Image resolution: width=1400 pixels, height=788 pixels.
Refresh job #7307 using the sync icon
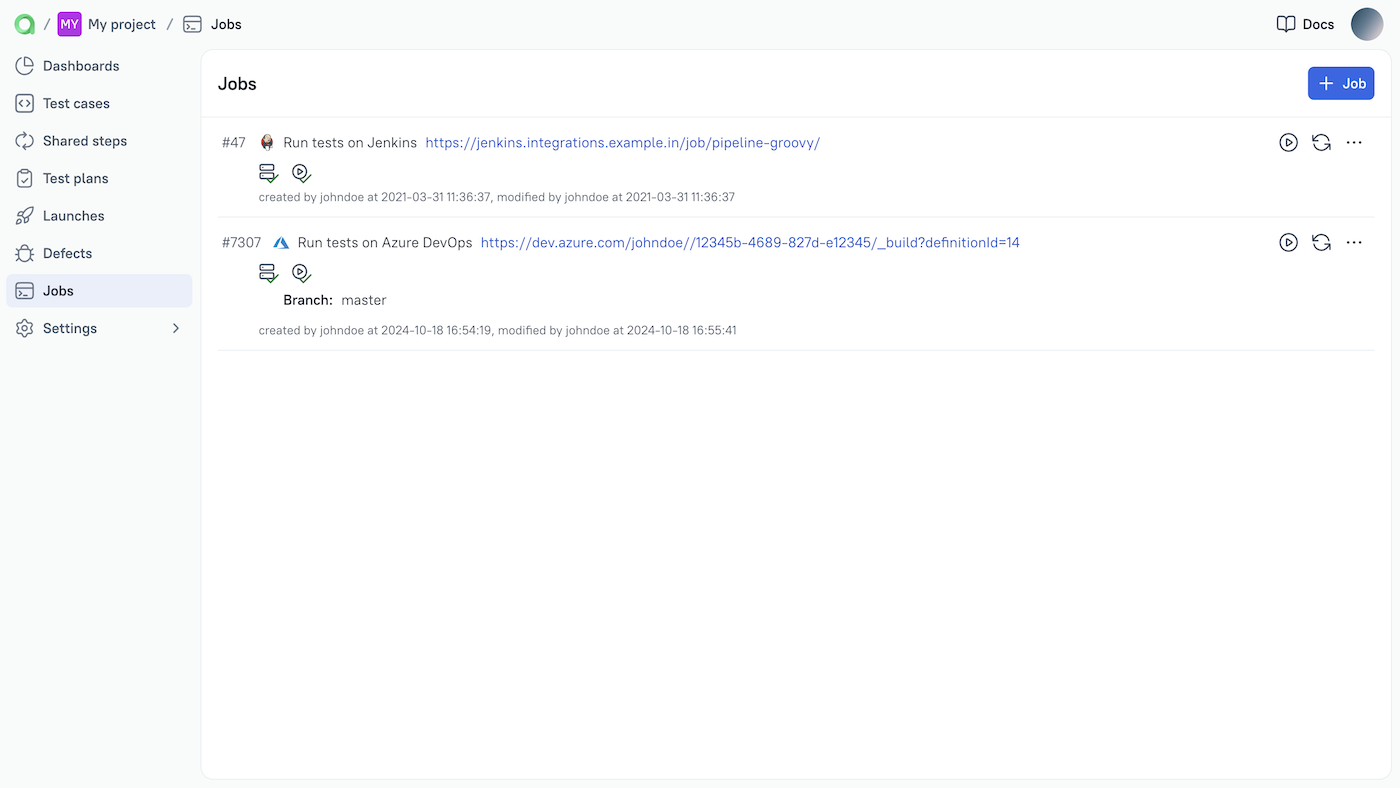click(1321, 242)
